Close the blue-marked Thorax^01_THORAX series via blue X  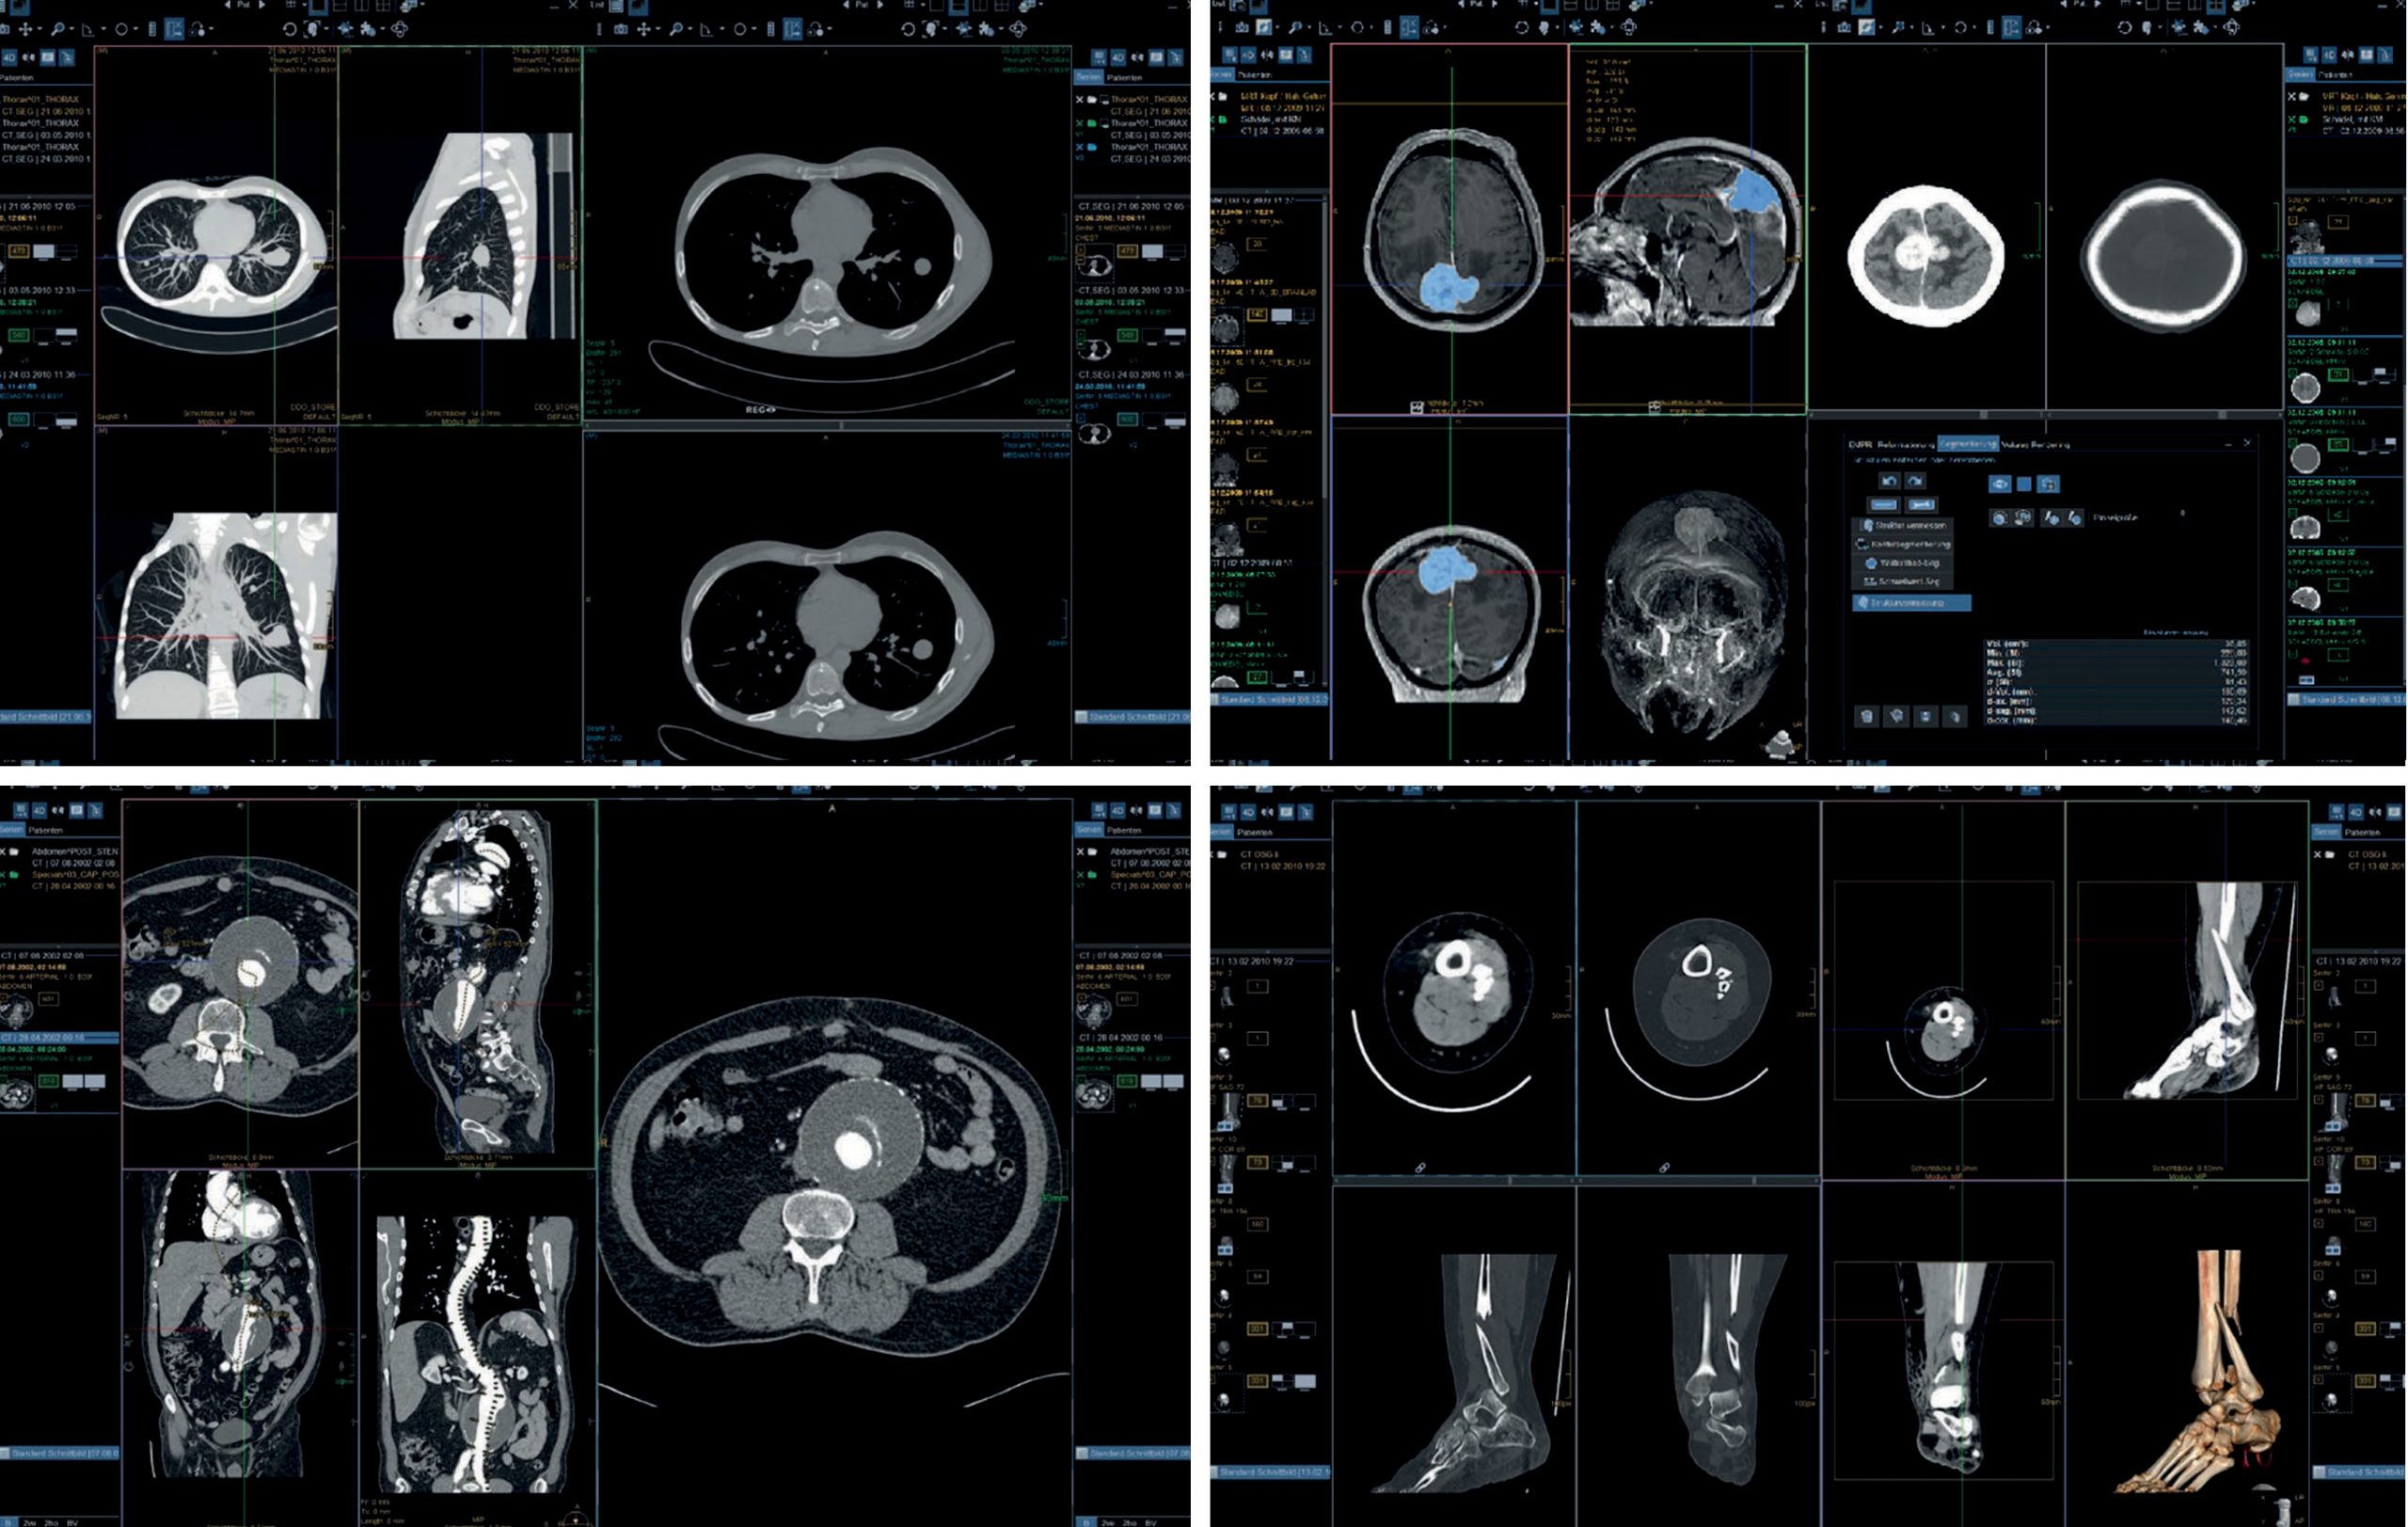pos(1079,147)
